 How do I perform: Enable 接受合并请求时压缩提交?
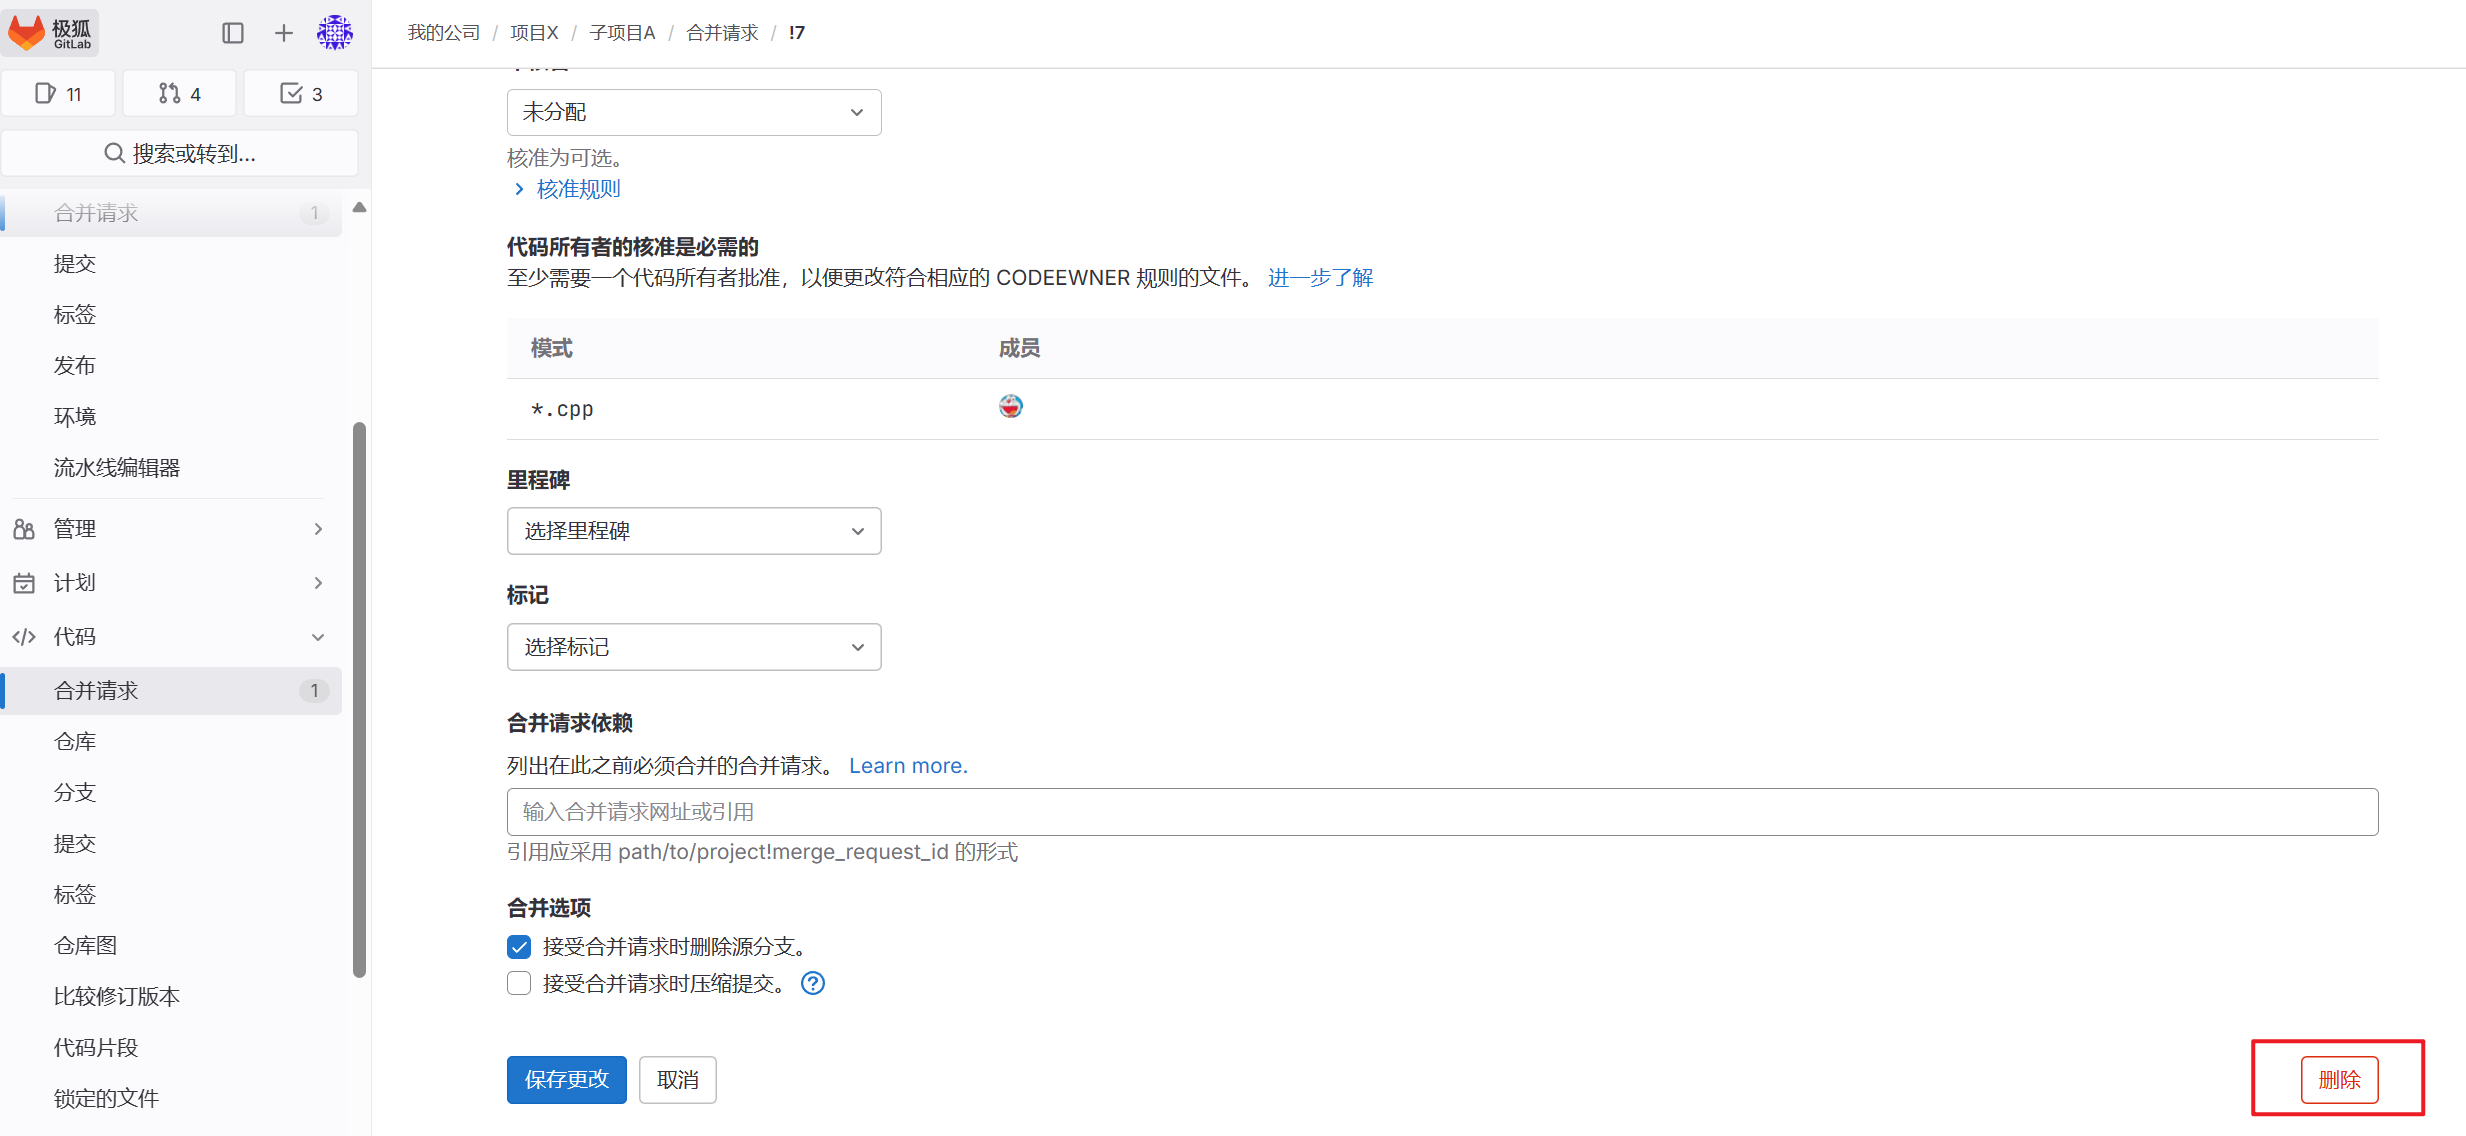click(x=519, y=983)
